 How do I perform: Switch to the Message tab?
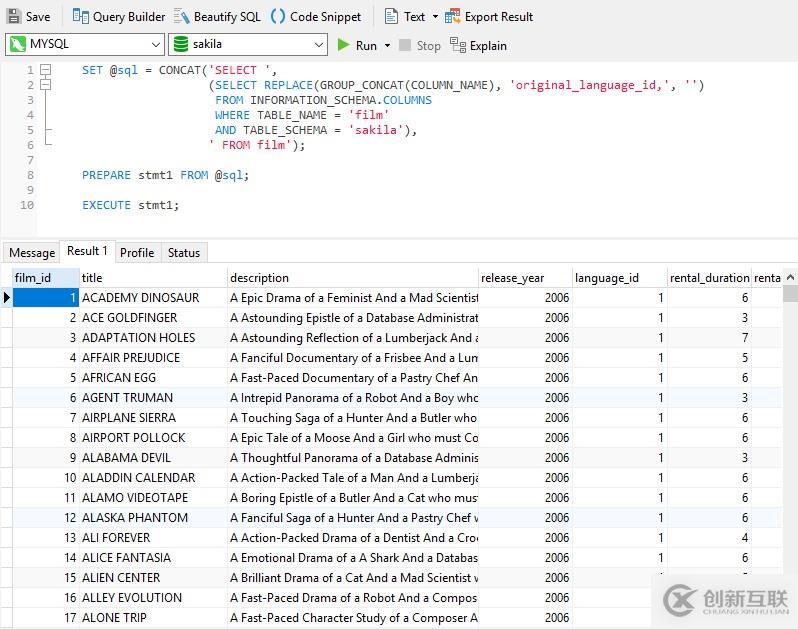pyautogui.click(x=32, y=252)
